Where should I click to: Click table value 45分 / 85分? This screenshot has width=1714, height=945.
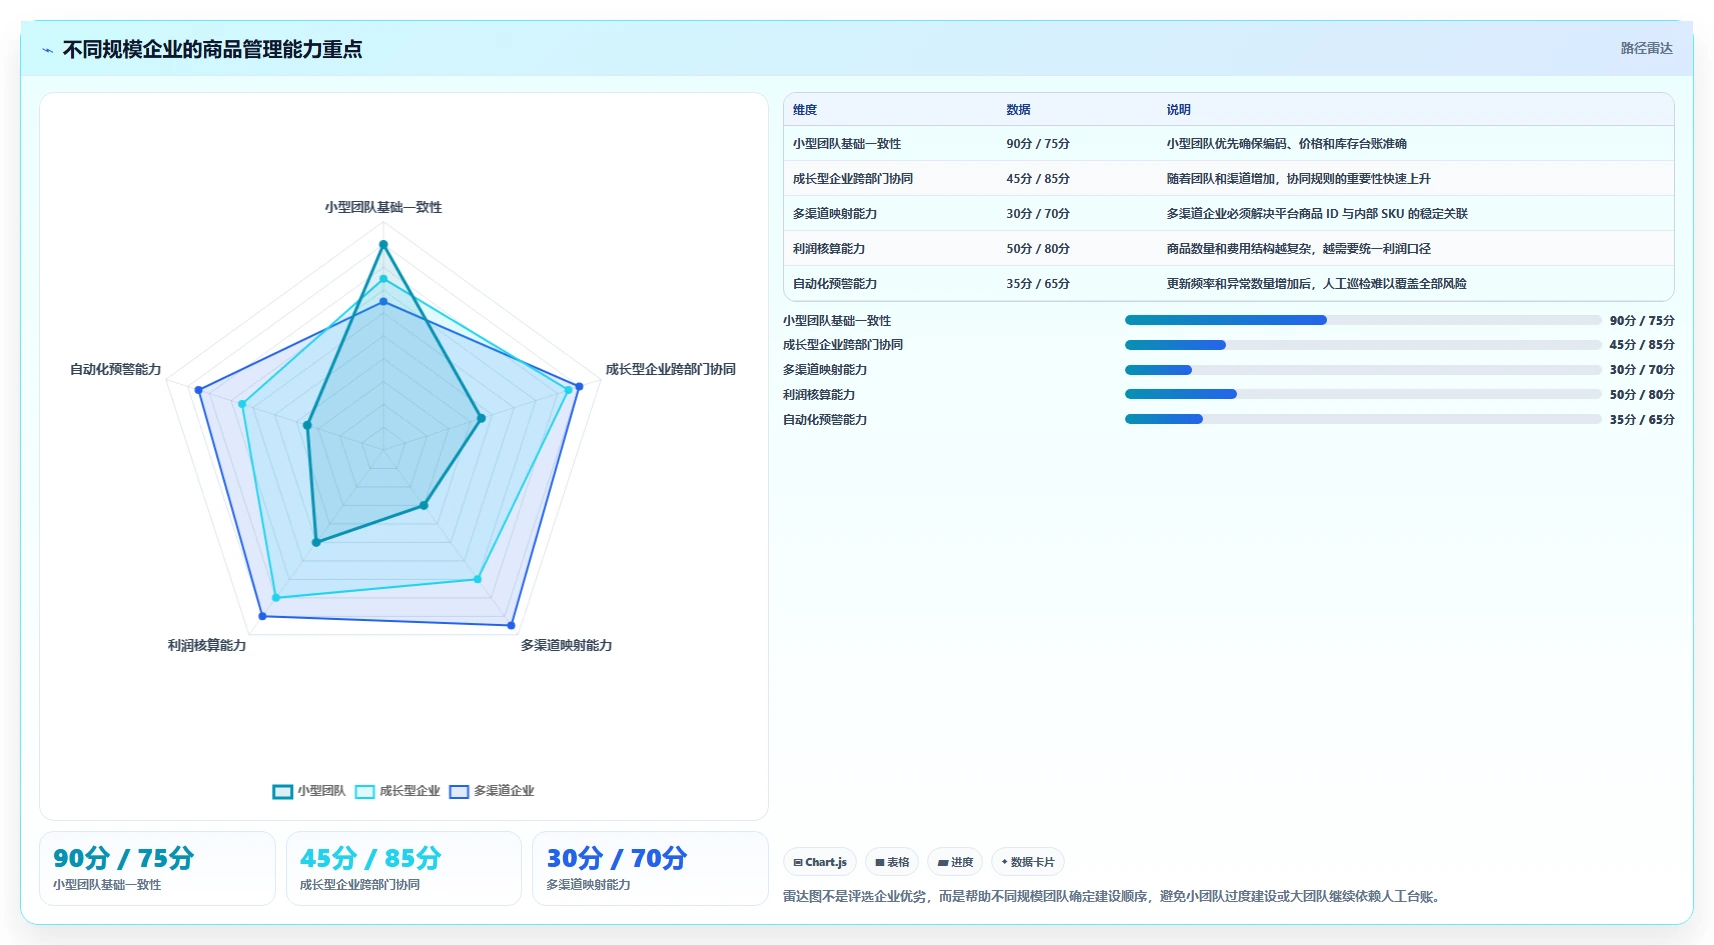1038,179
